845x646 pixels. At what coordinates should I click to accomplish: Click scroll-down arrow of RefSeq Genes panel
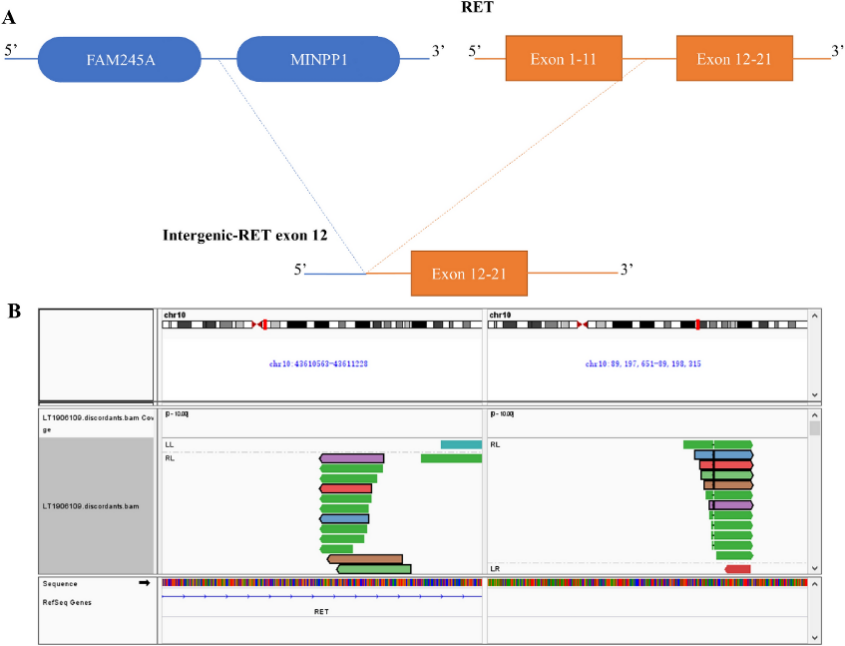pos(815,636)
